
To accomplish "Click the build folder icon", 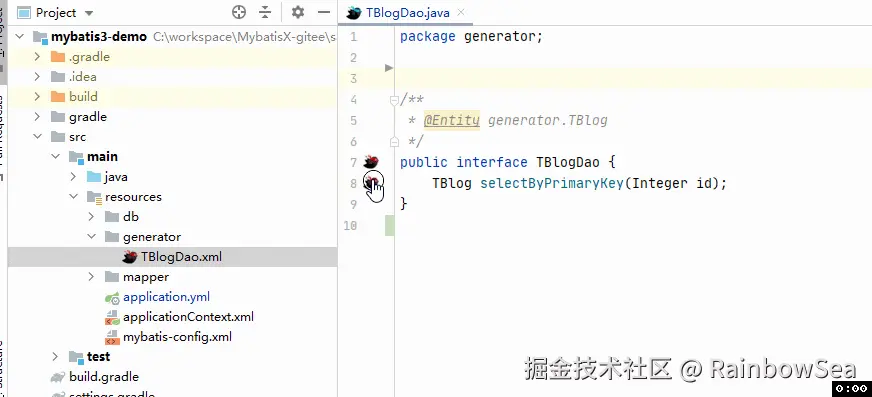I will click(58, 97).
